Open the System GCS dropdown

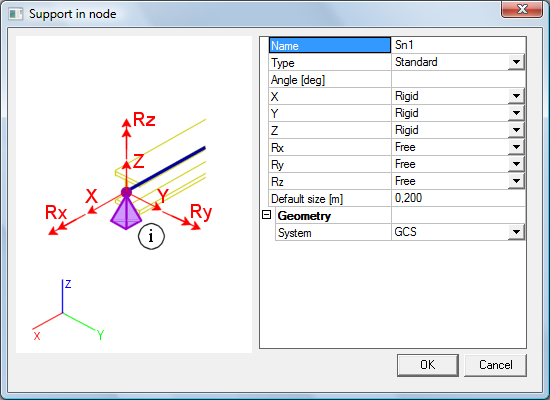(516, 232)
